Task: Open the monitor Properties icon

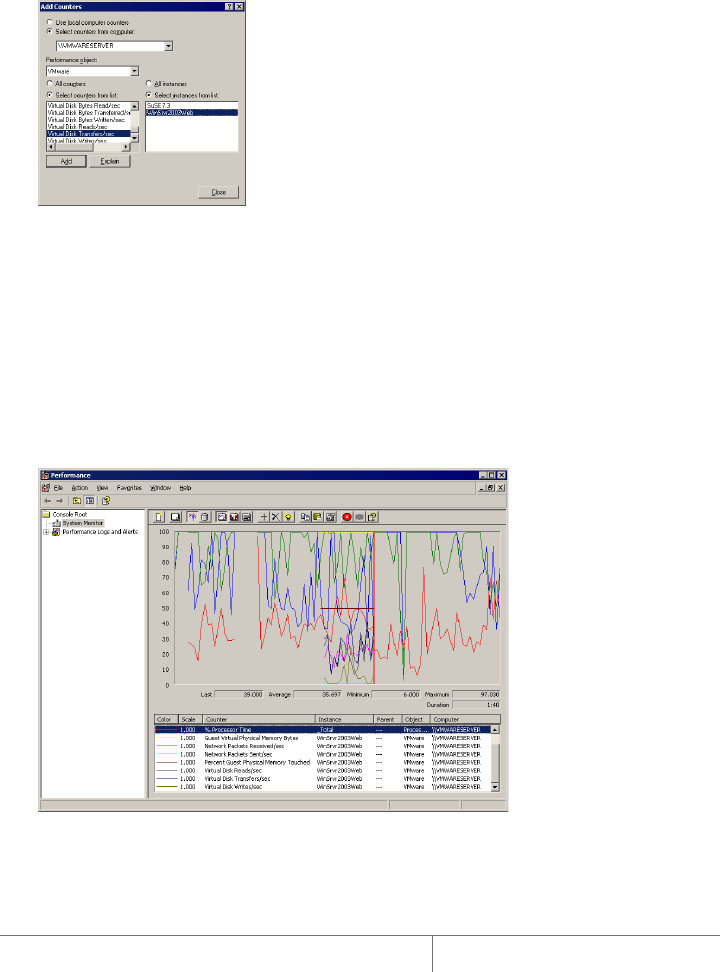Action: click(x=330, y=516)
